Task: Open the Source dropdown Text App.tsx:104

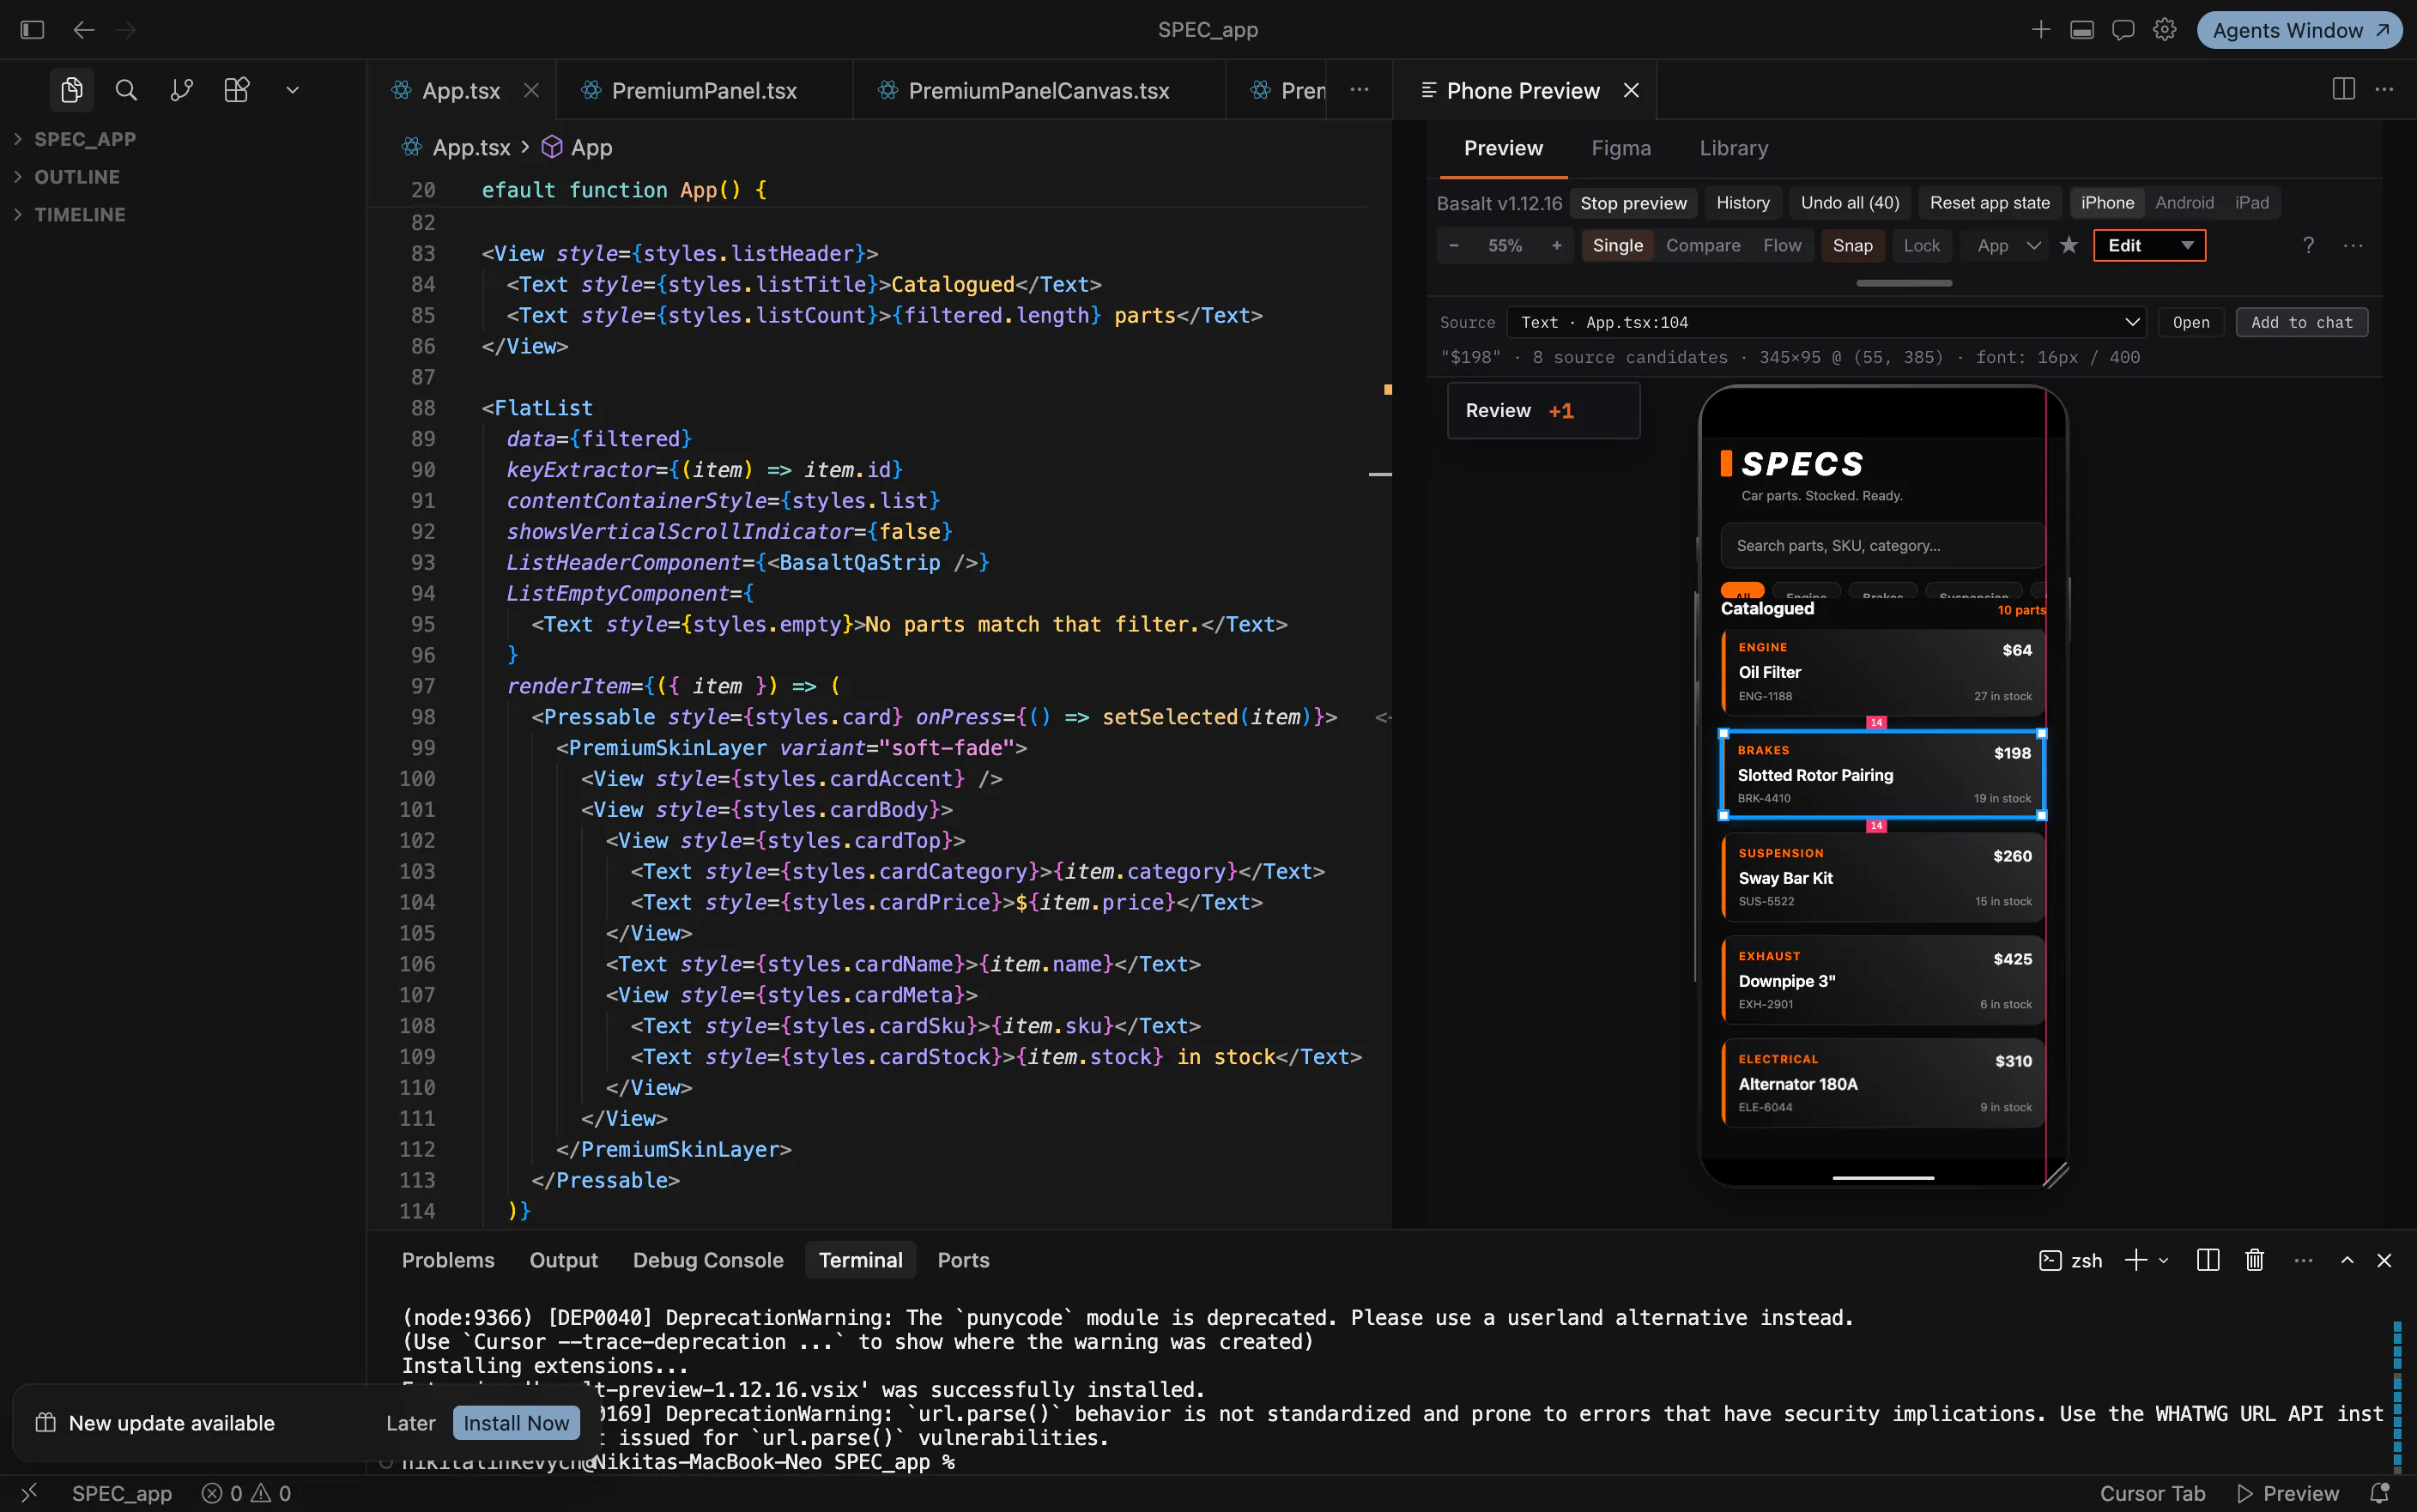Action: point(1826,323)
